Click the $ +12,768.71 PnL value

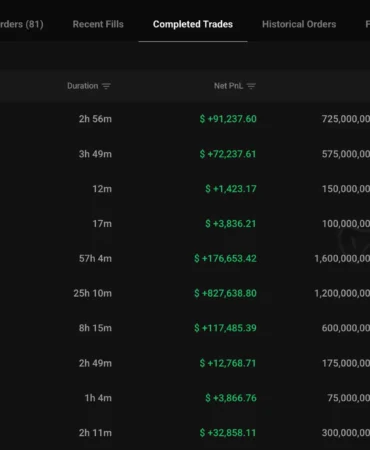pyautogui.click(x=228, y=363)
